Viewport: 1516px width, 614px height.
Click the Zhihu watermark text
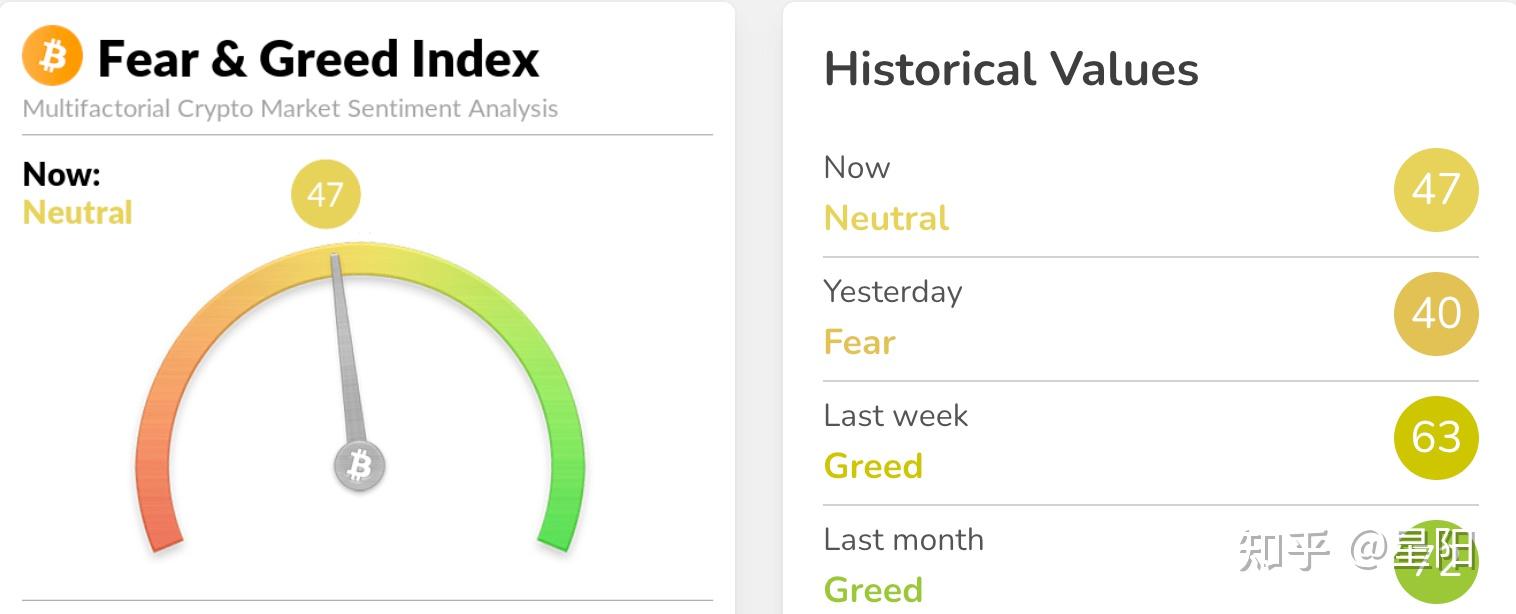tap(1357, 550)
